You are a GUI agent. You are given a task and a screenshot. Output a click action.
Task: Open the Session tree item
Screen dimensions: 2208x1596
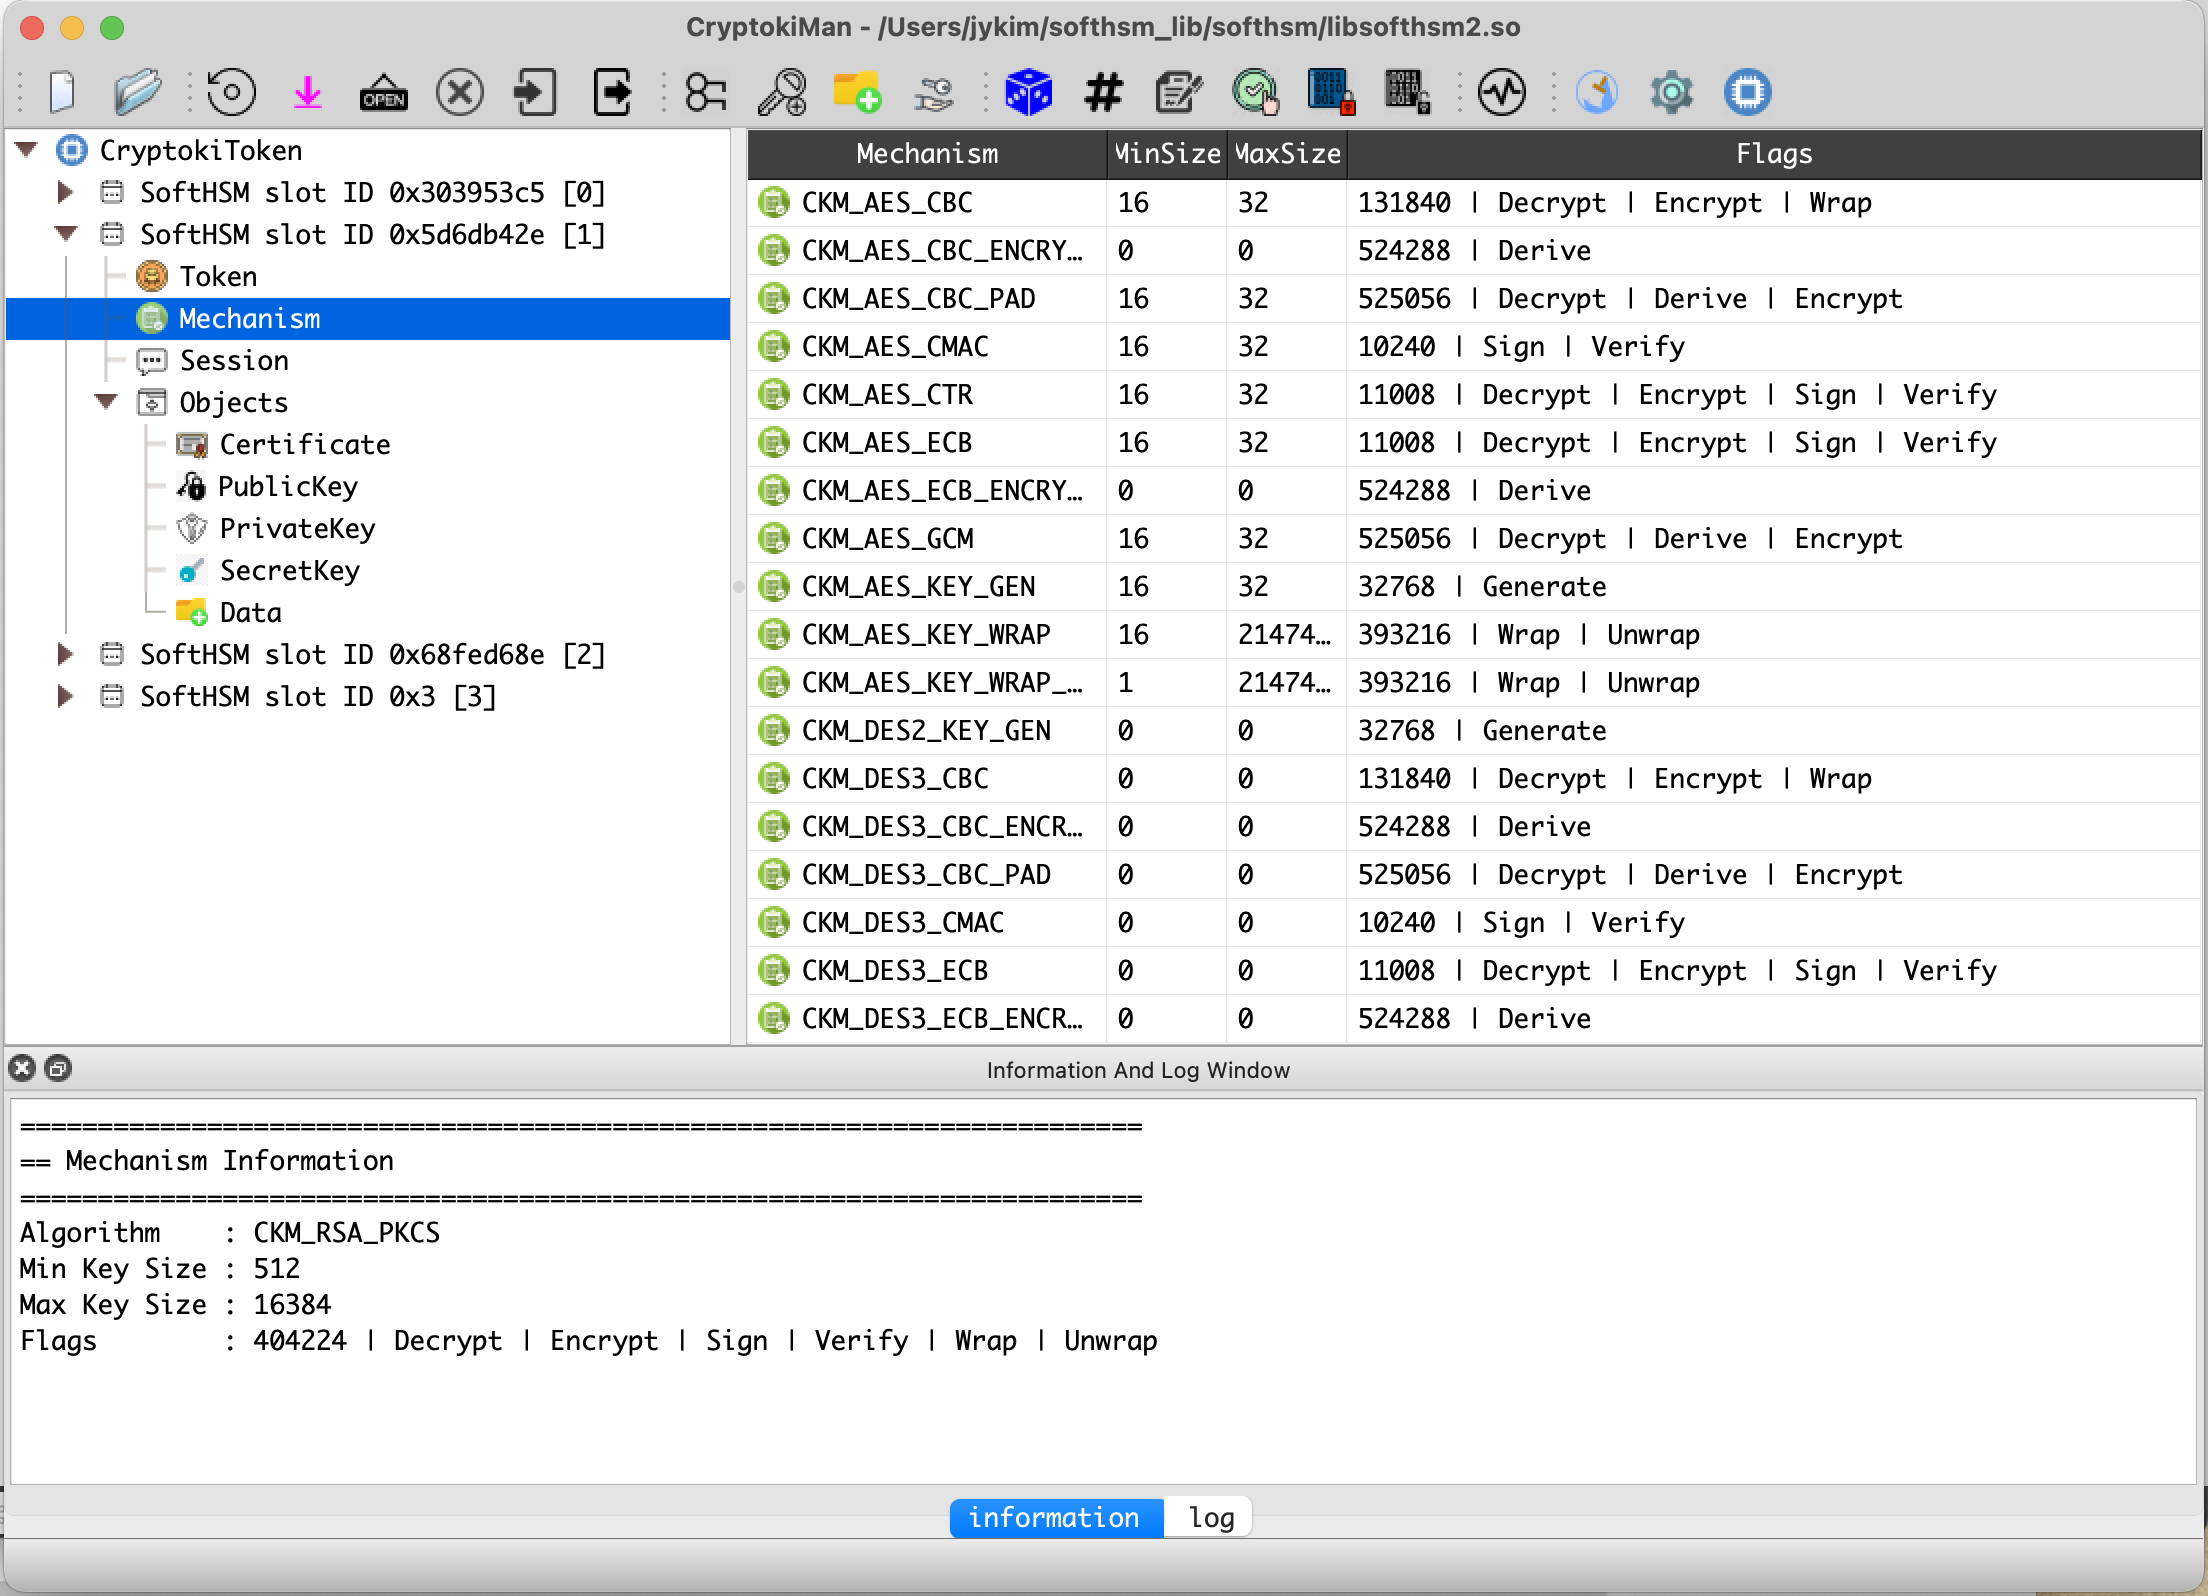coord(234,360)
